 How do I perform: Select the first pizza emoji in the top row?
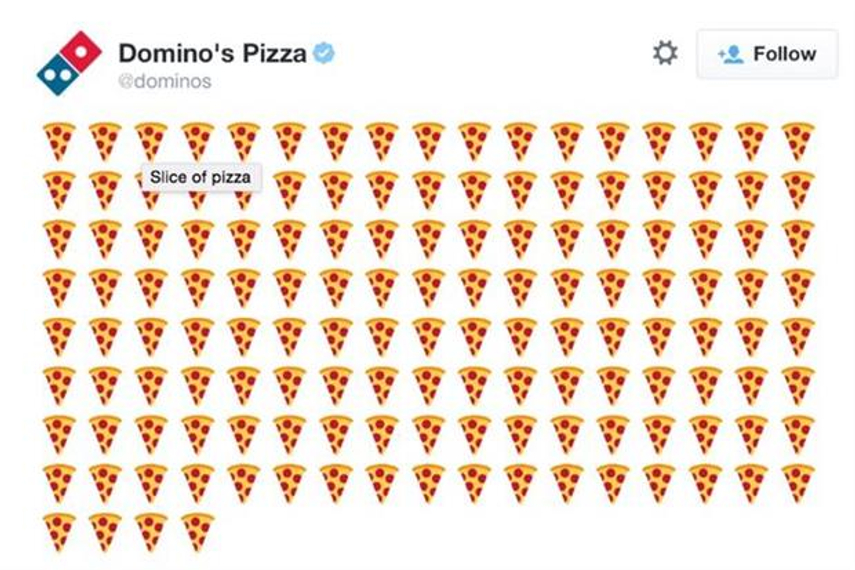tap(59, 141)
